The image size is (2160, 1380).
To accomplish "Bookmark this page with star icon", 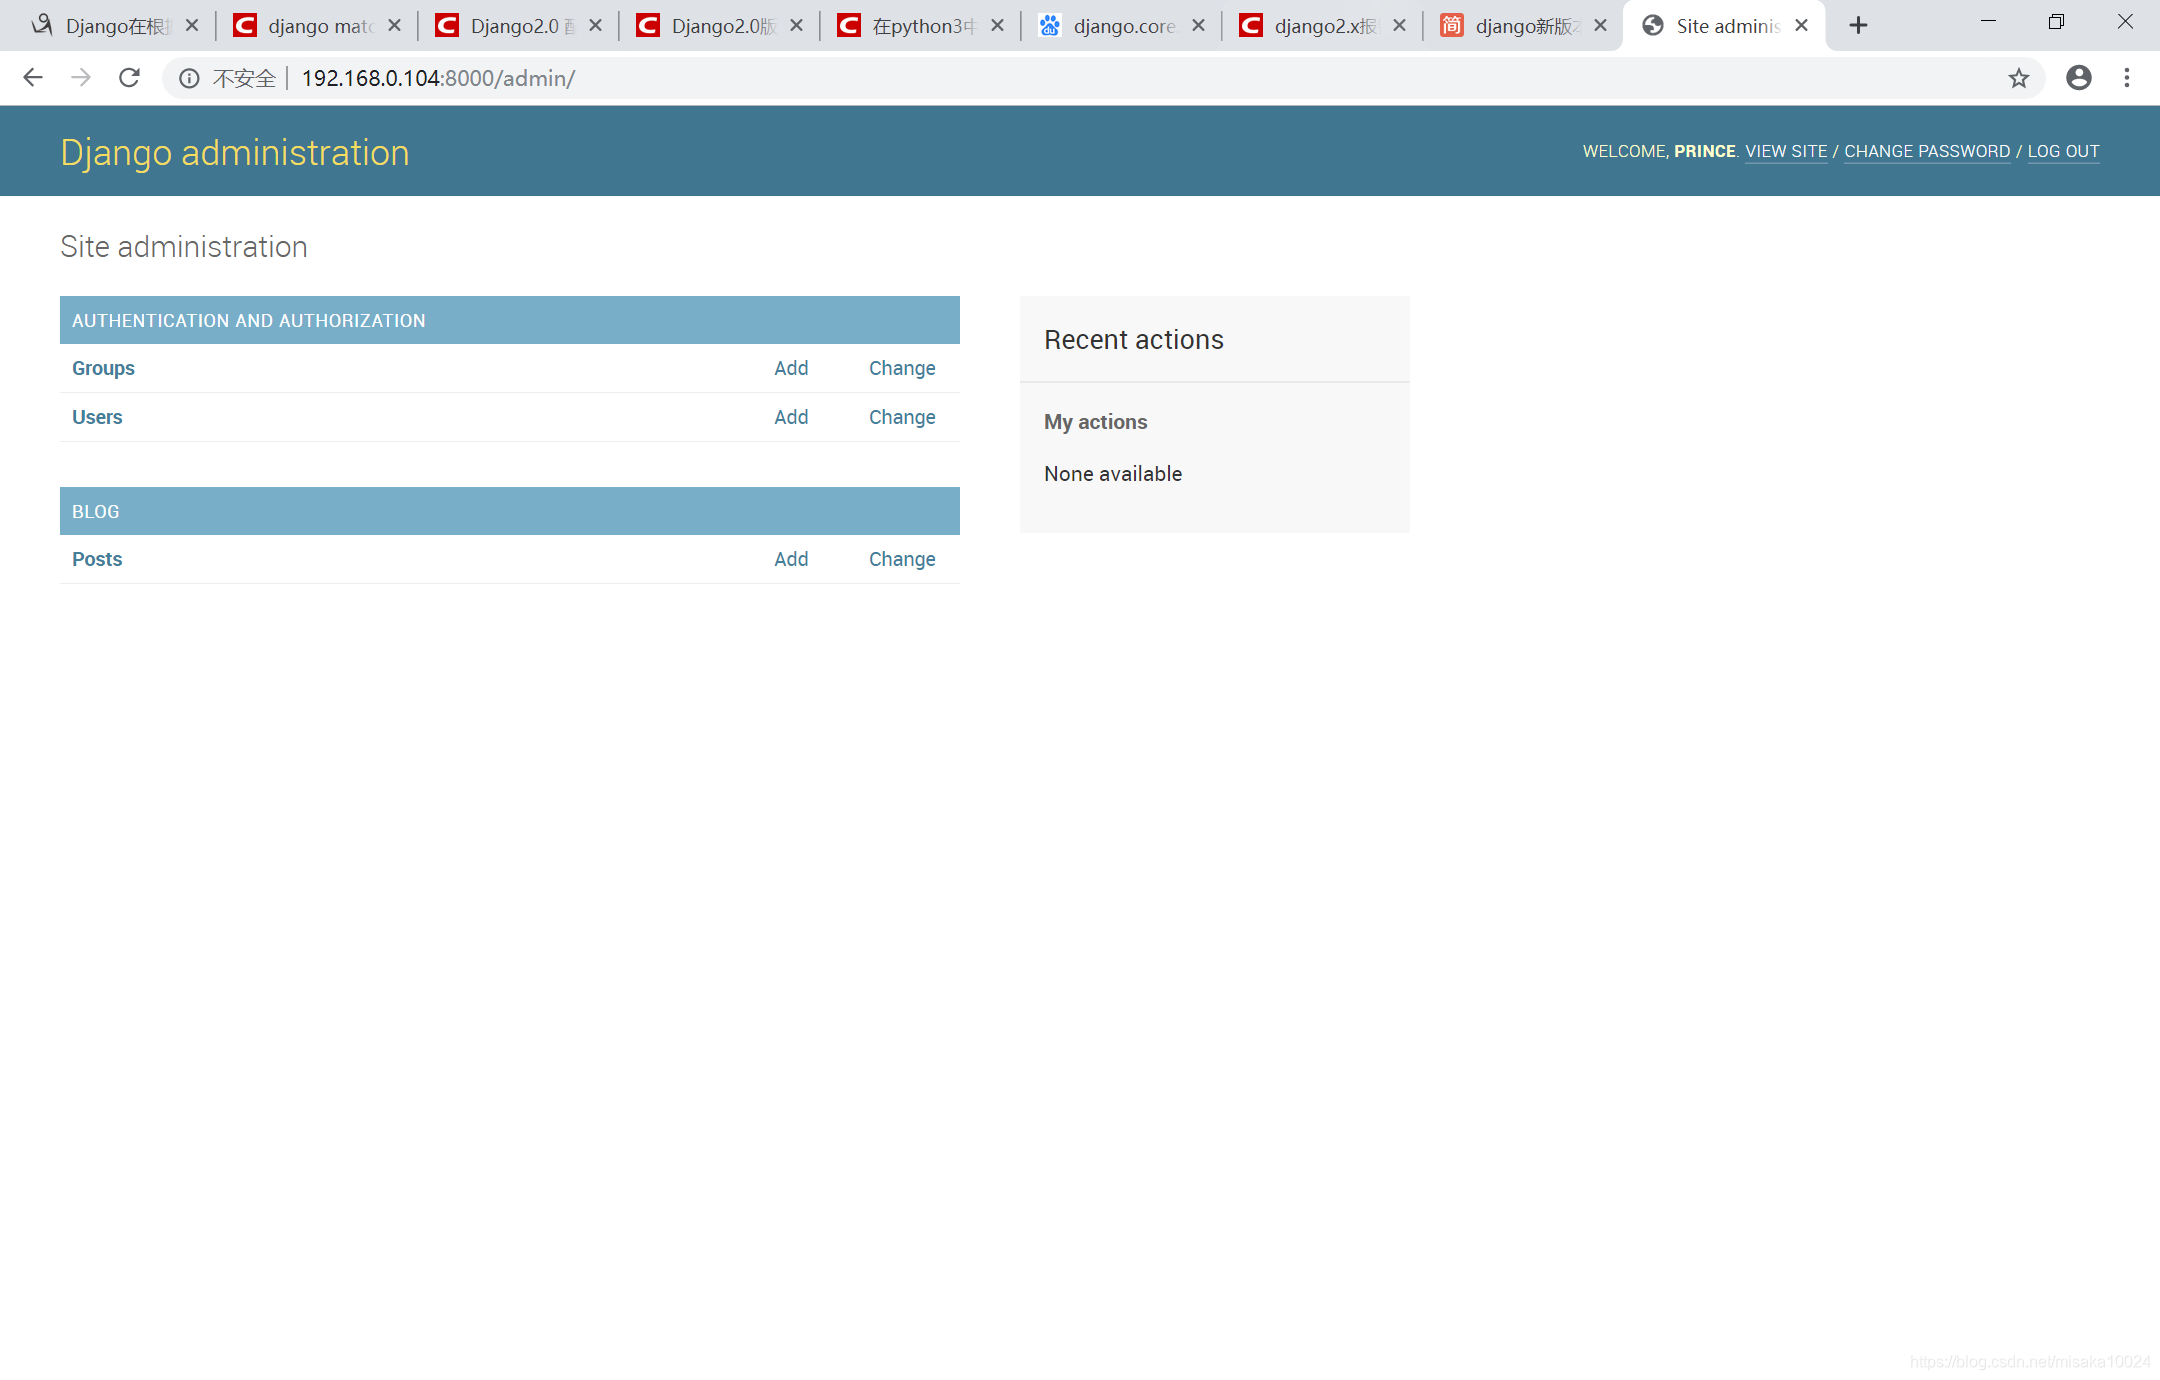I will click(x=2019, y=78).
